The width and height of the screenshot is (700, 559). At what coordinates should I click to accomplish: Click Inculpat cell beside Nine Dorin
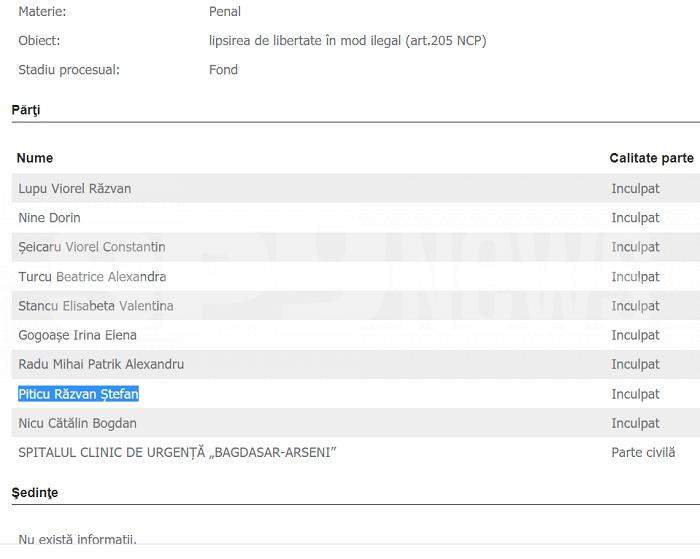[635, 218]
